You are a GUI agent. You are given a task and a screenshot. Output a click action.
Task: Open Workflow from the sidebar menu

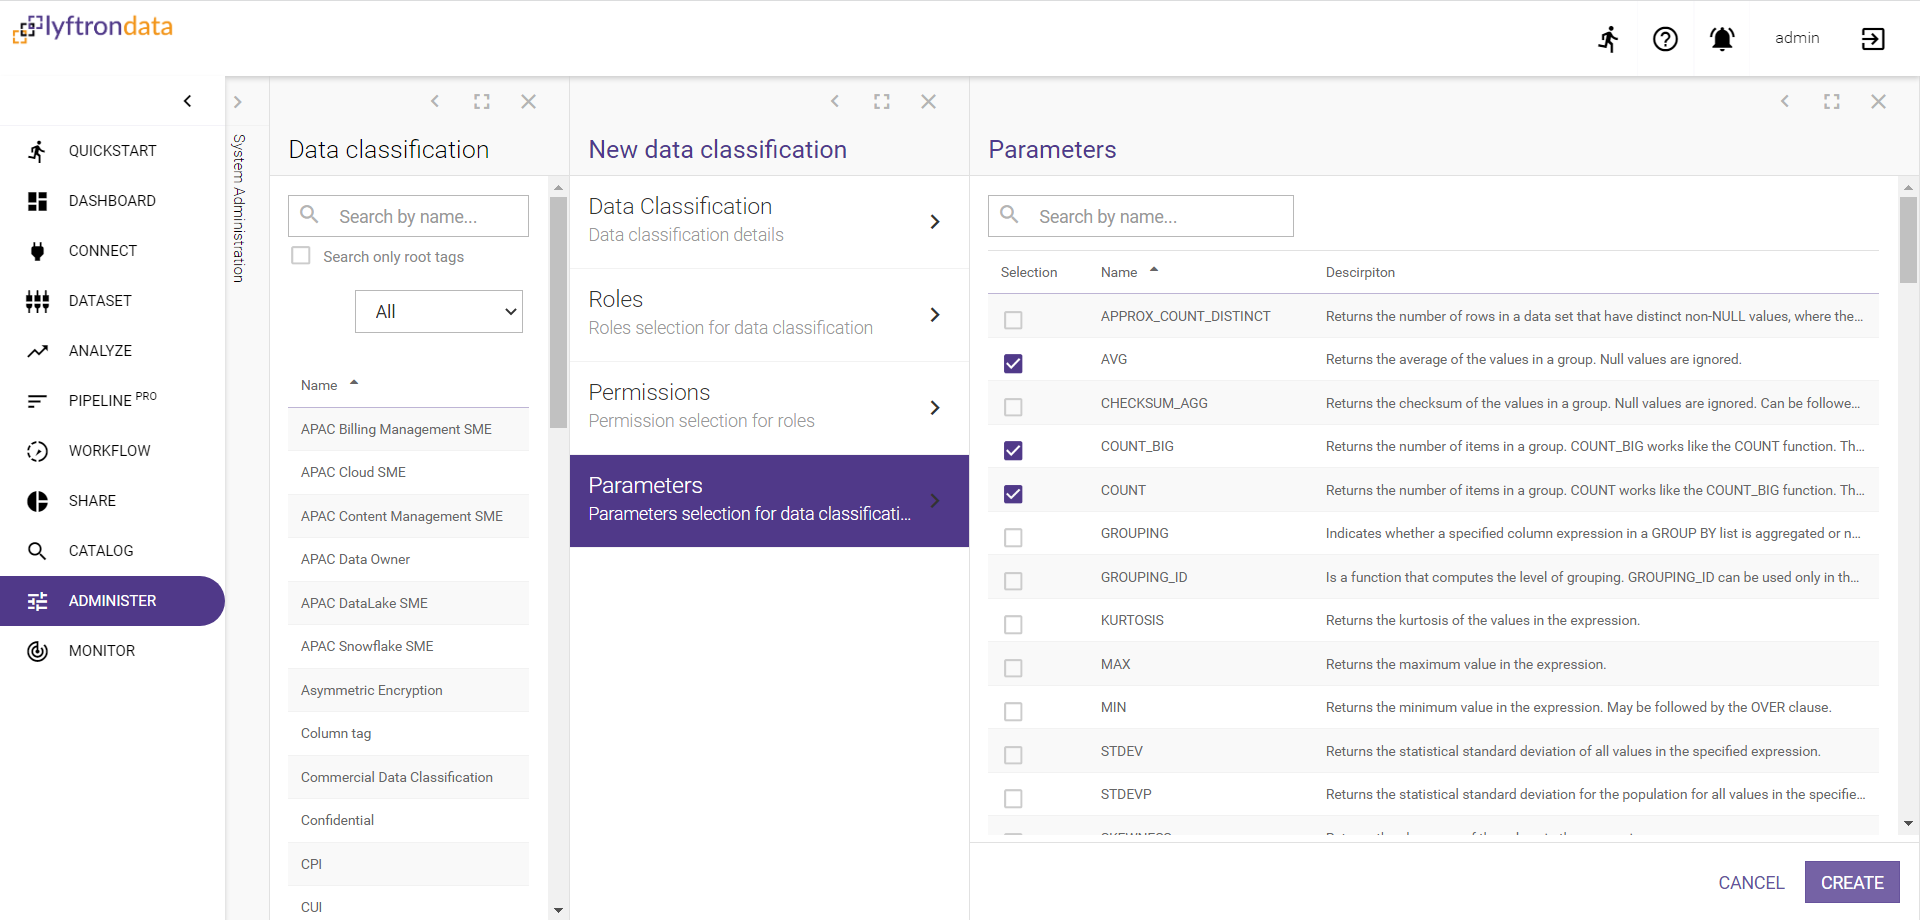click(112, 451)
